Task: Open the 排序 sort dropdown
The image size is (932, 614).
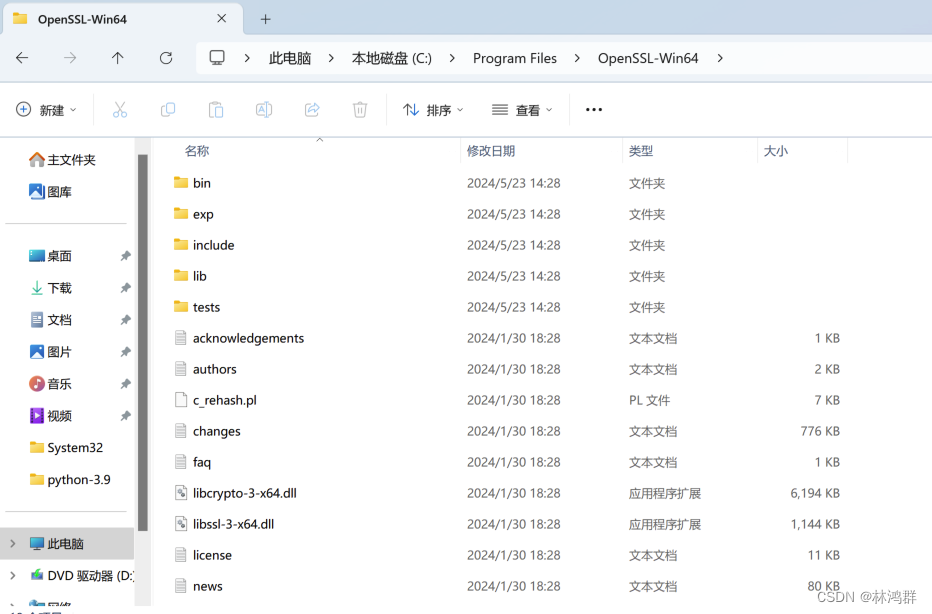Action: 432,109
